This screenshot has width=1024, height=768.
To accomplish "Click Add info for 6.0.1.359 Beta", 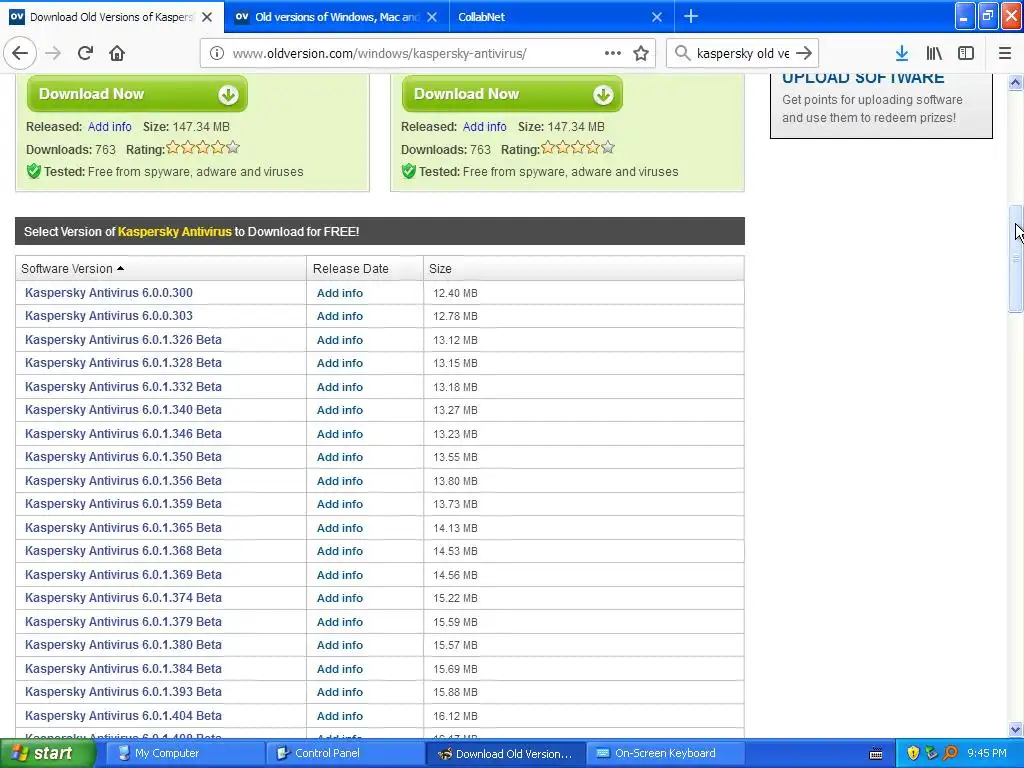I will [x=340, y=504].
